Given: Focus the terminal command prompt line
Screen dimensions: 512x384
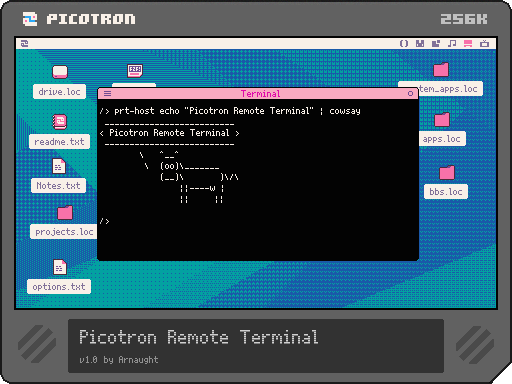Looking at the screenshot, I should click(258, 221).
